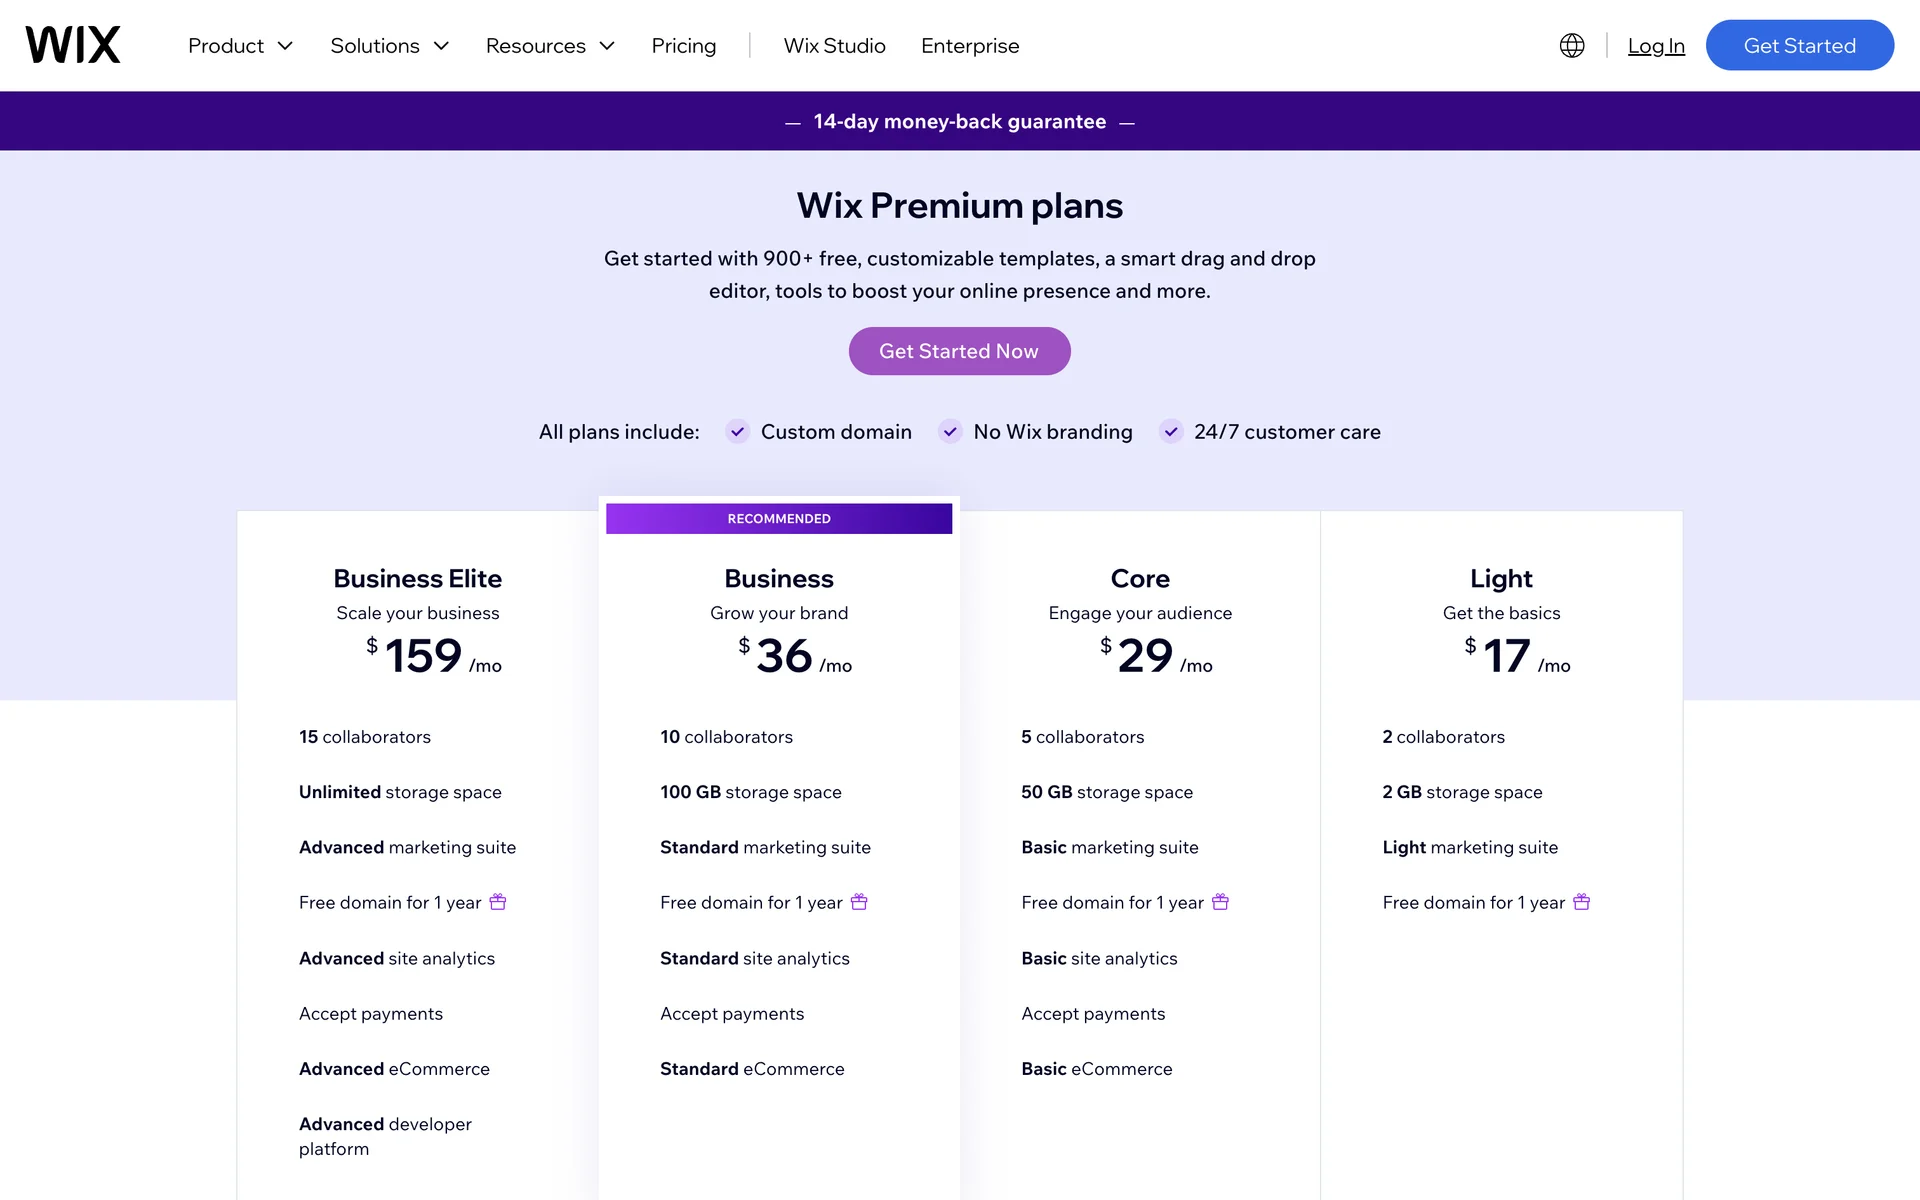Click gift icon in Business Elite plan
This screenshot has width=1920, height=1200.
[498, 902]
